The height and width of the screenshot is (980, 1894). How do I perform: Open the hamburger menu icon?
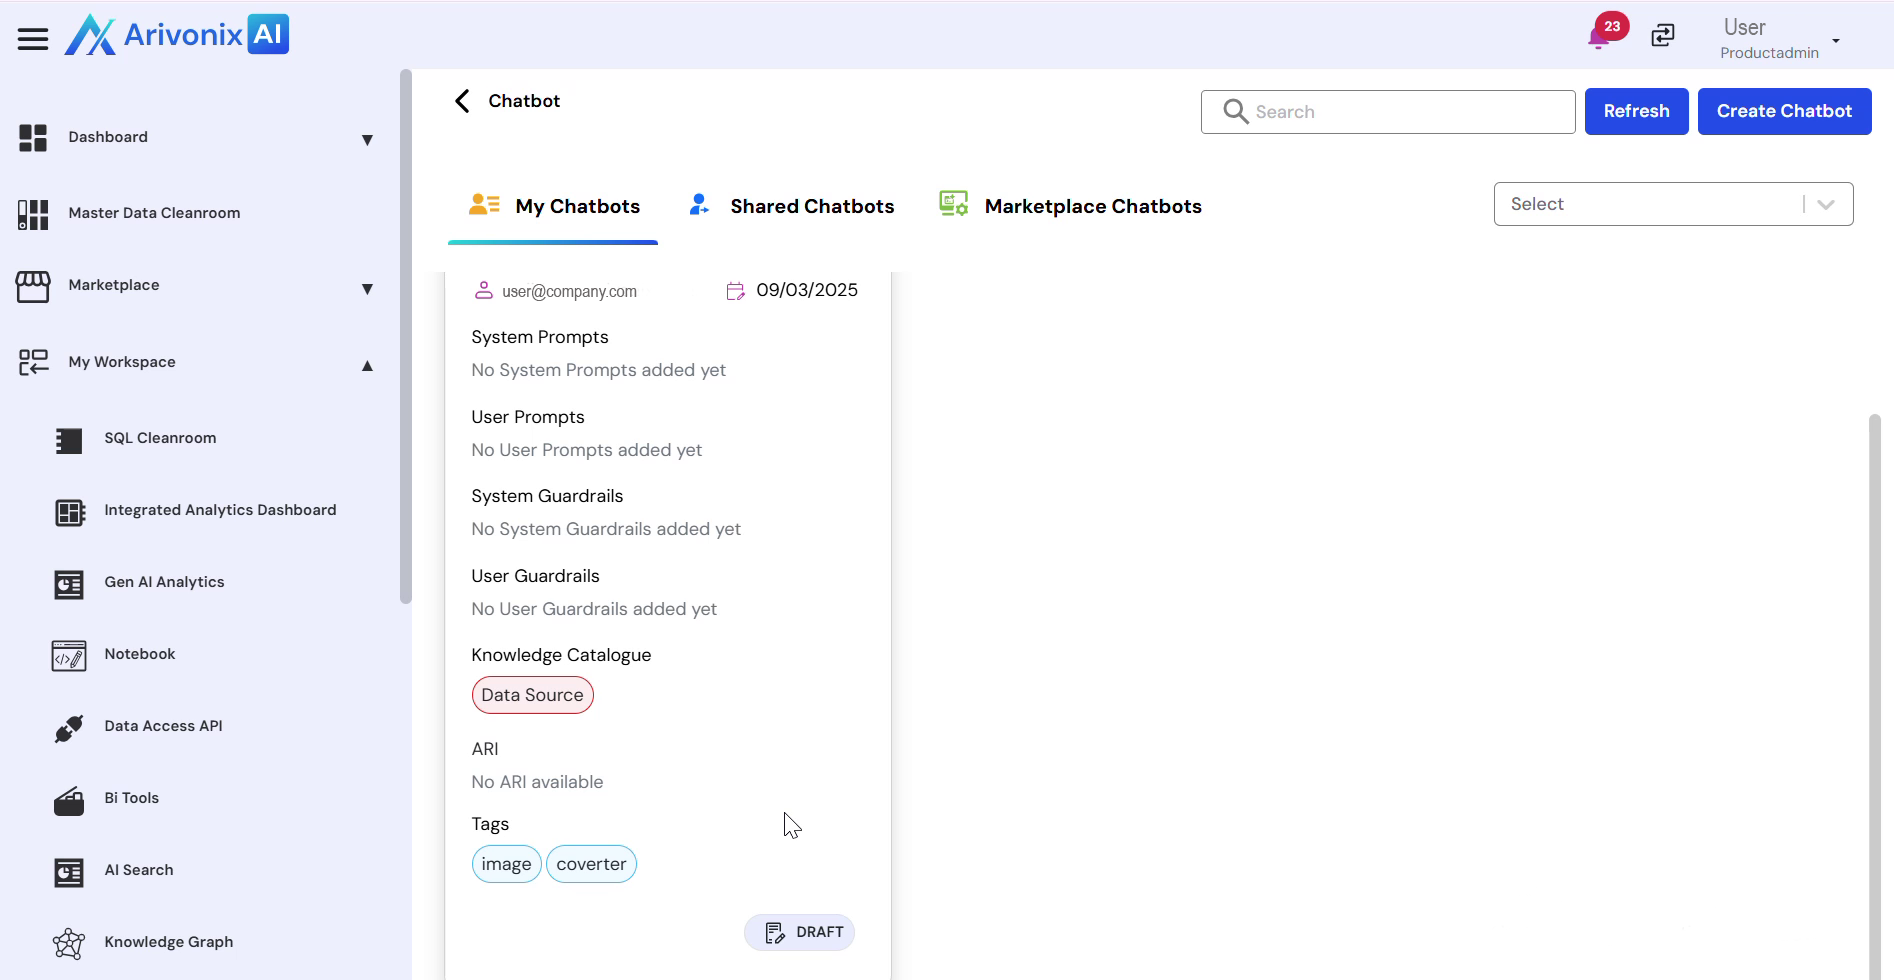click(x=33, y=39)
